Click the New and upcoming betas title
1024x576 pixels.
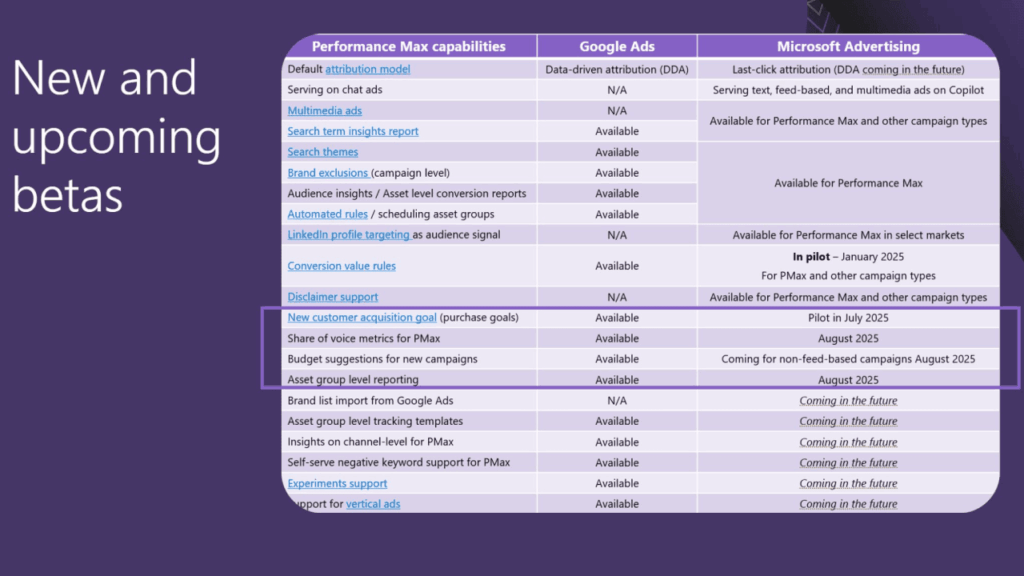[x=116, y=136]
